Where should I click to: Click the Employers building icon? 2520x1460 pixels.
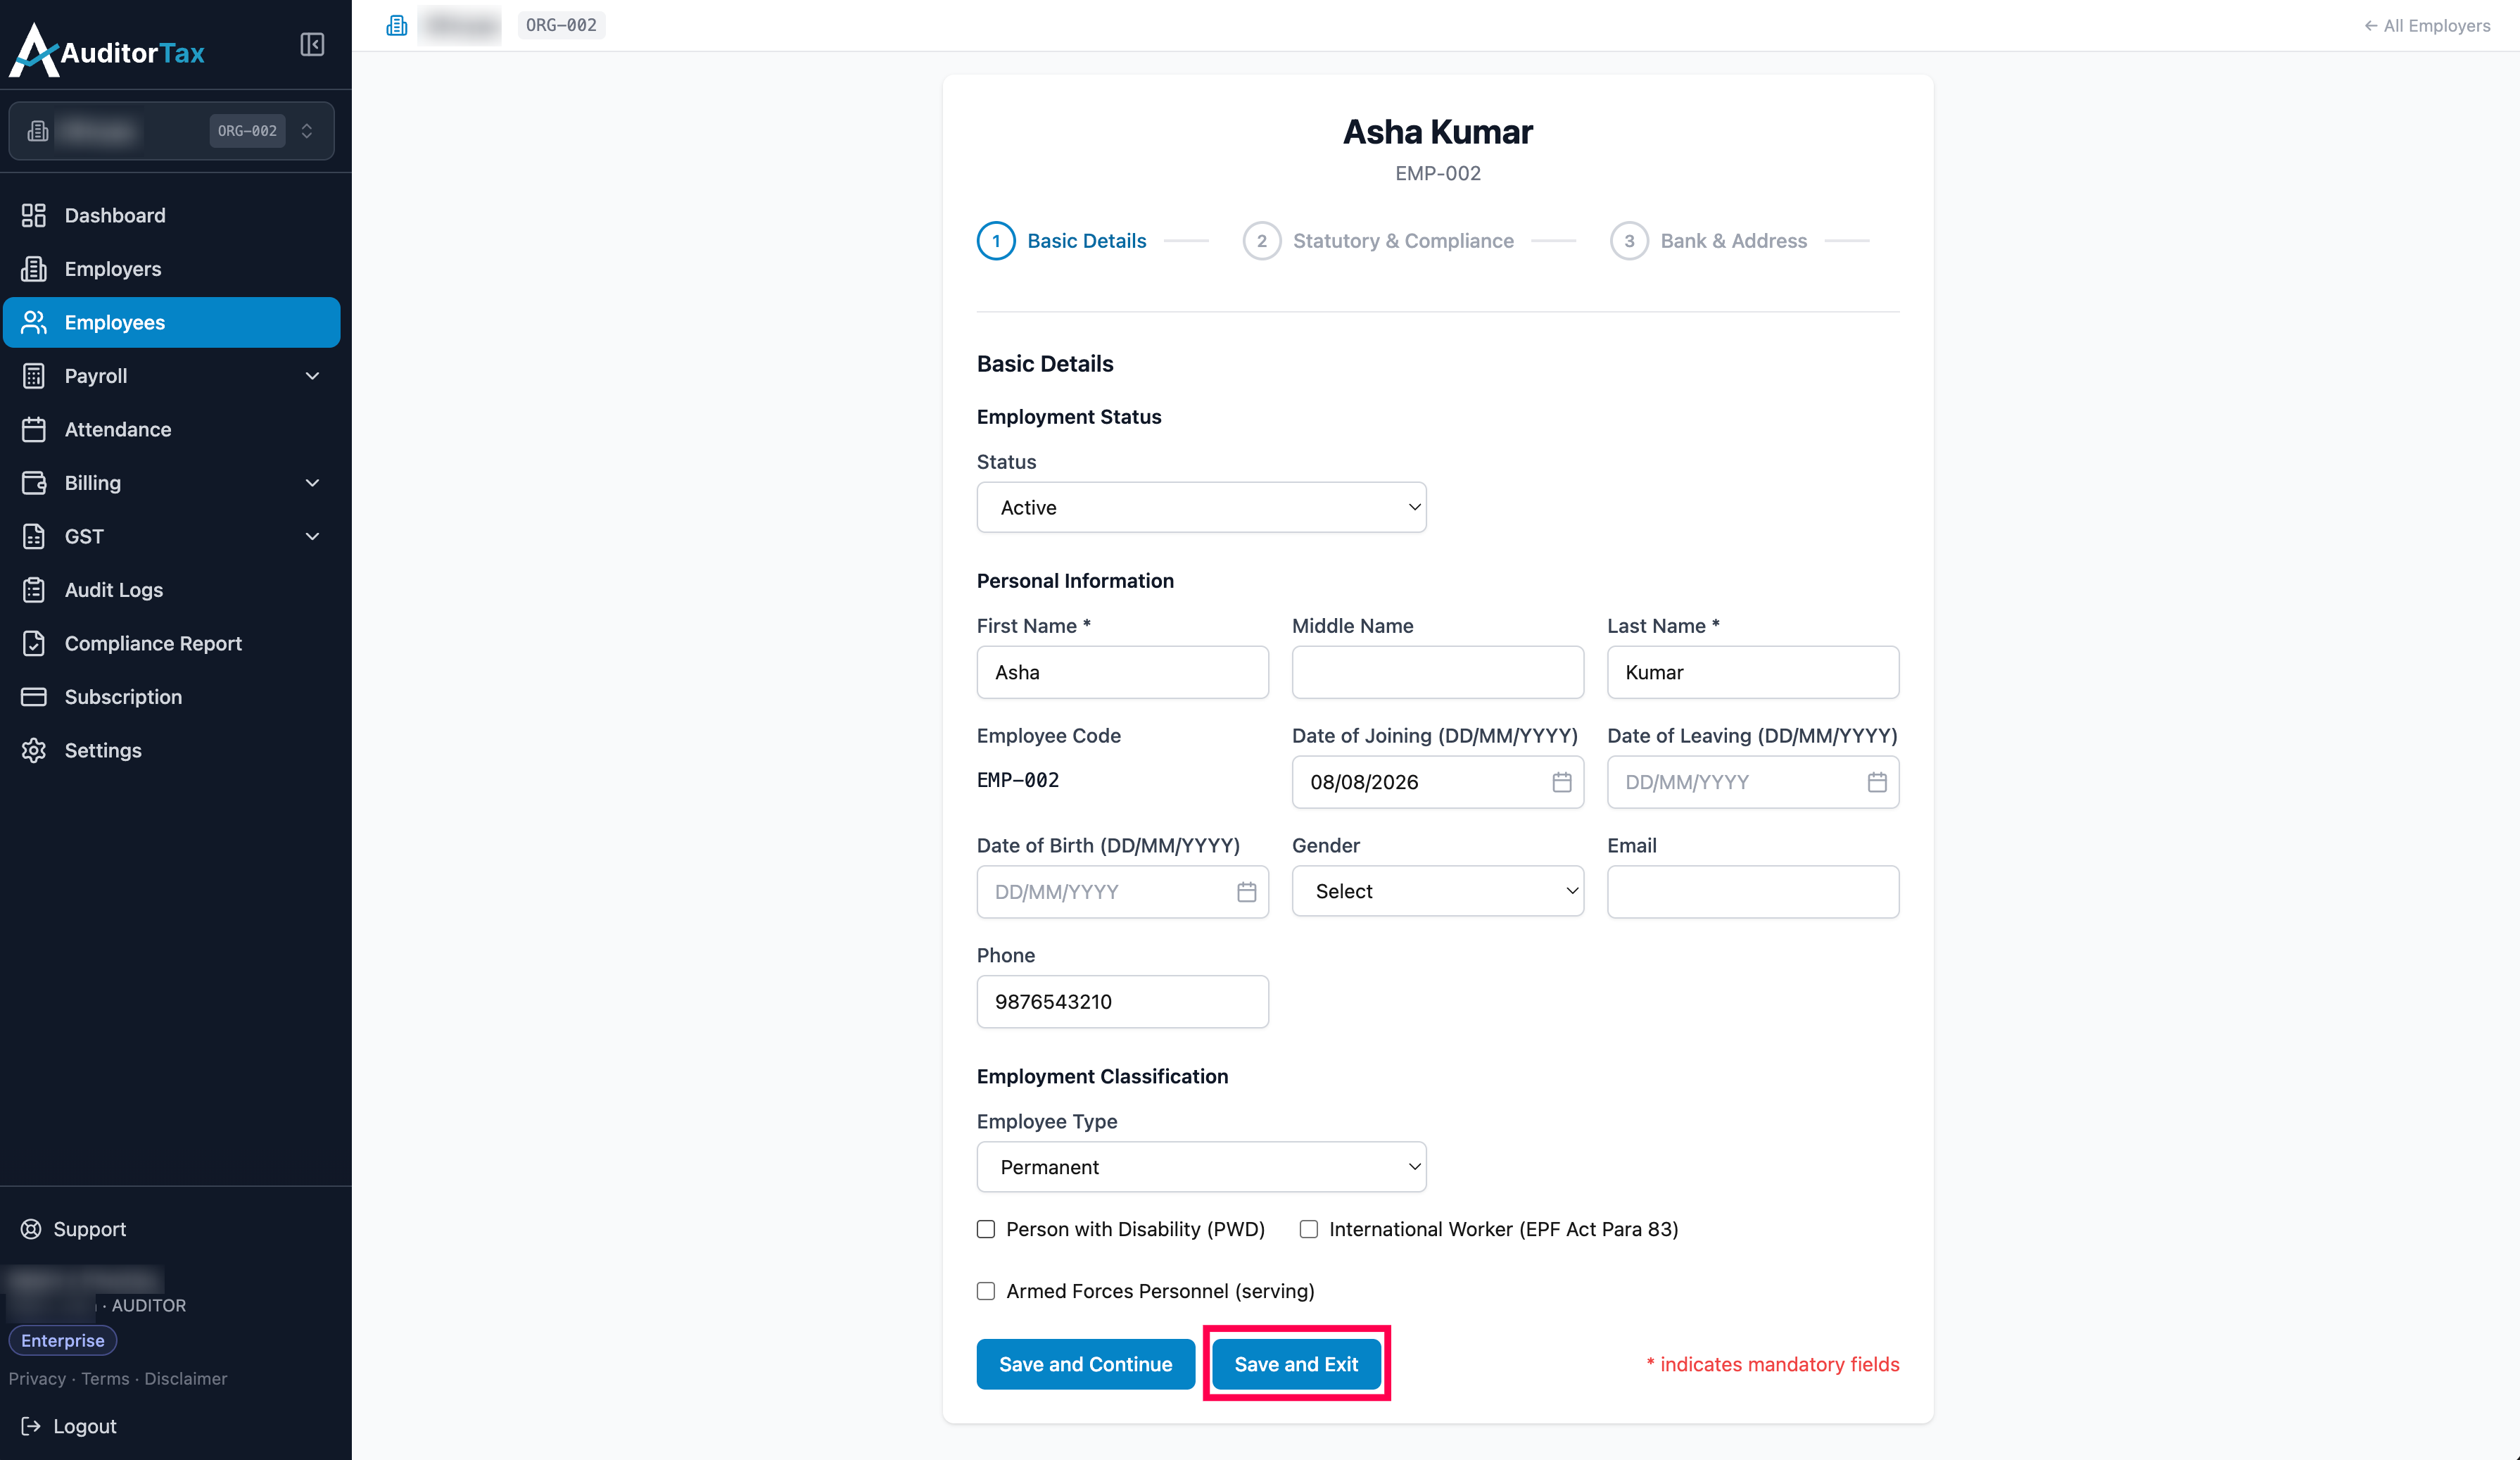(34, 269)
